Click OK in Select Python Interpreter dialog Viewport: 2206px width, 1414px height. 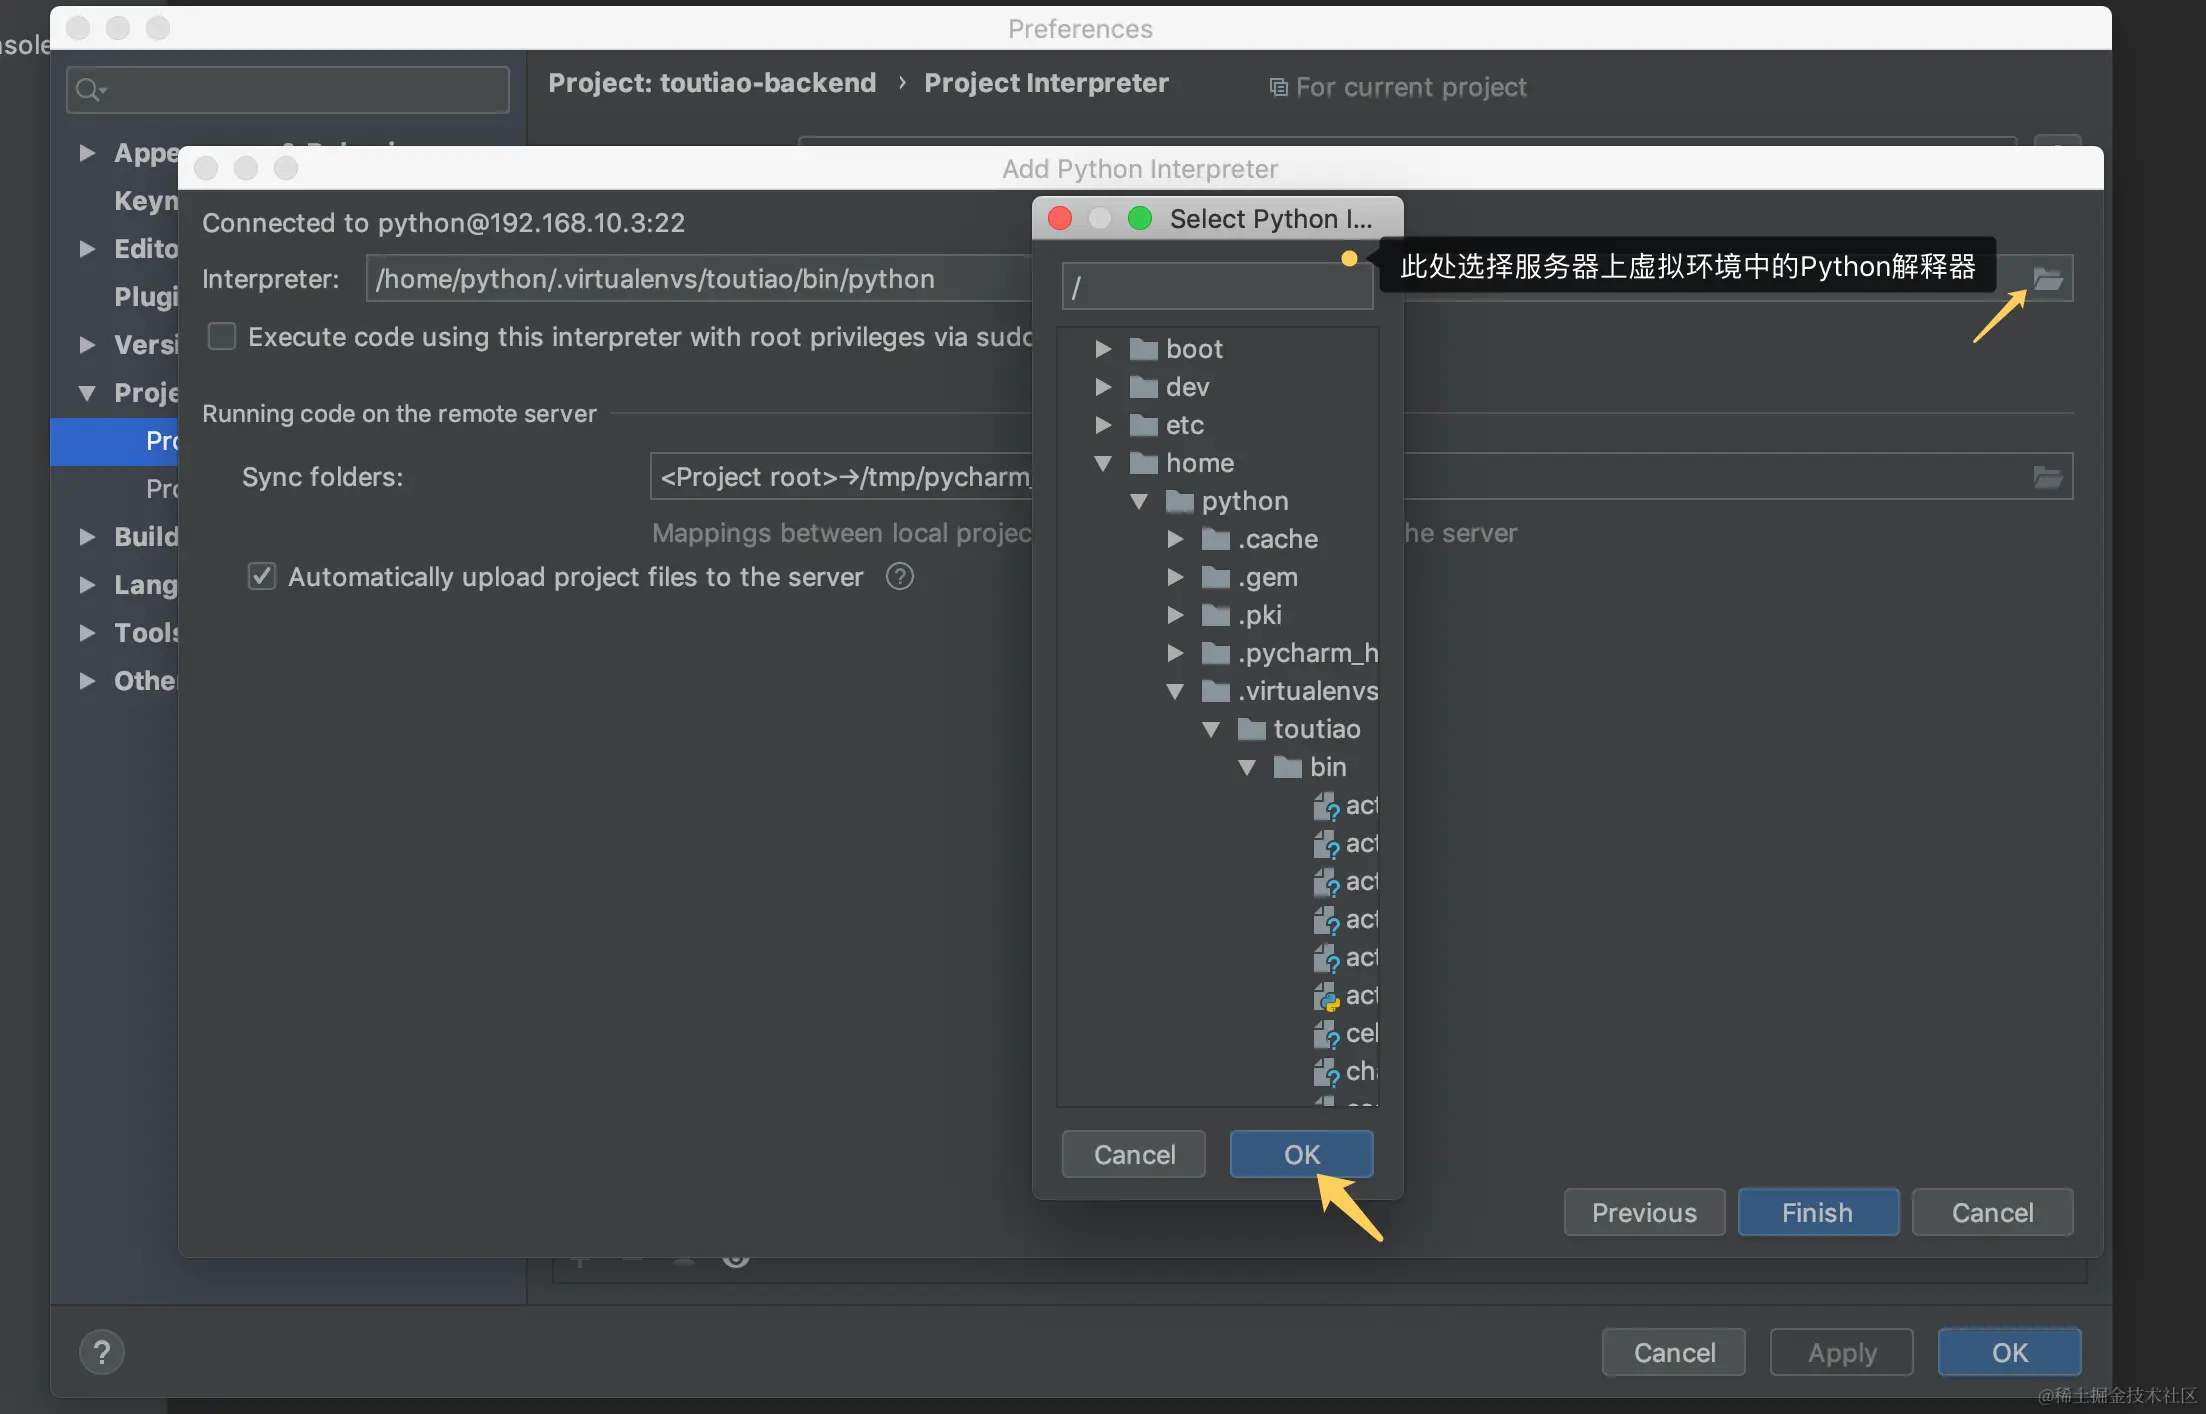(x=1300, y=1154)
